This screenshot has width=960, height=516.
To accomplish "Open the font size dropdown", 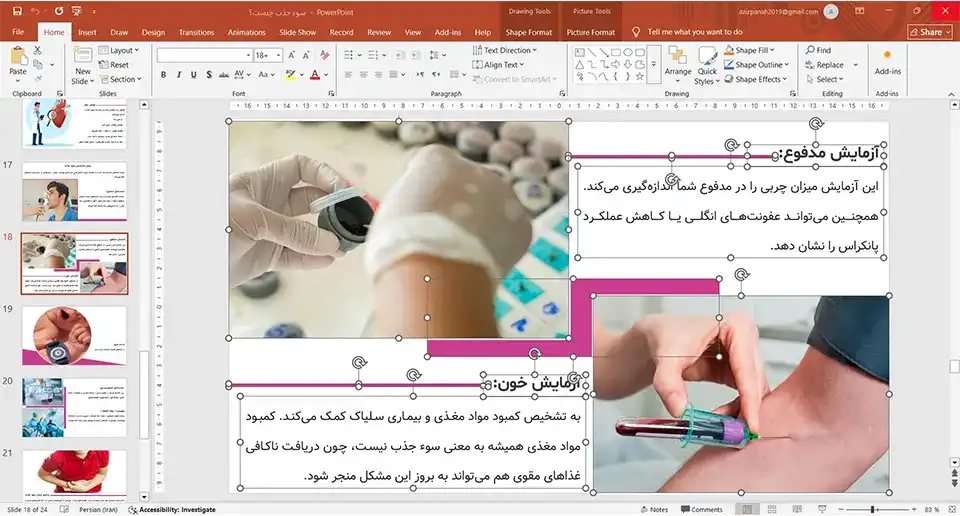I will pos(279,55).
